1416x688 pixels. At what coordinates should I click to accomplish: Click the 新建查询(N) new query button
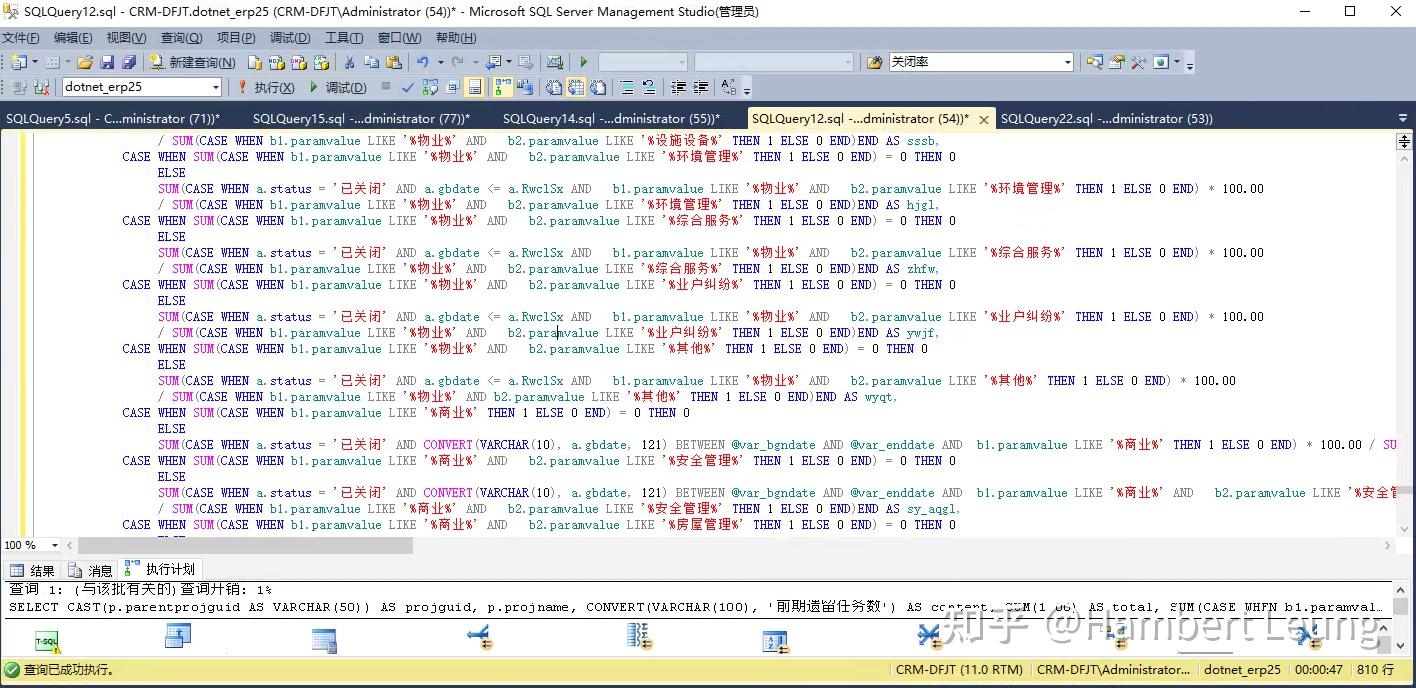coord(192,62)
